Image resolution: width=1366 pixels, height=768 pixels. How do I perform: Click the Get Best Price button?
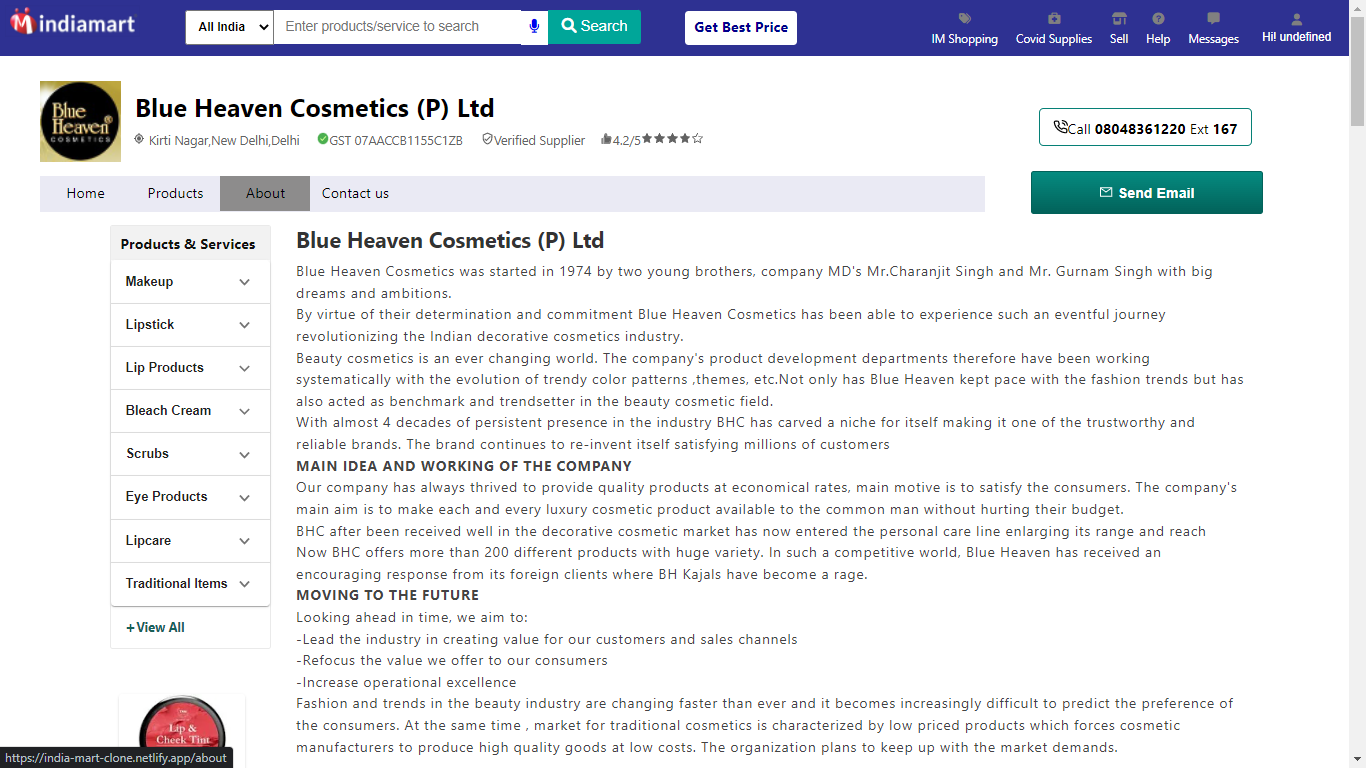[741, 27]
